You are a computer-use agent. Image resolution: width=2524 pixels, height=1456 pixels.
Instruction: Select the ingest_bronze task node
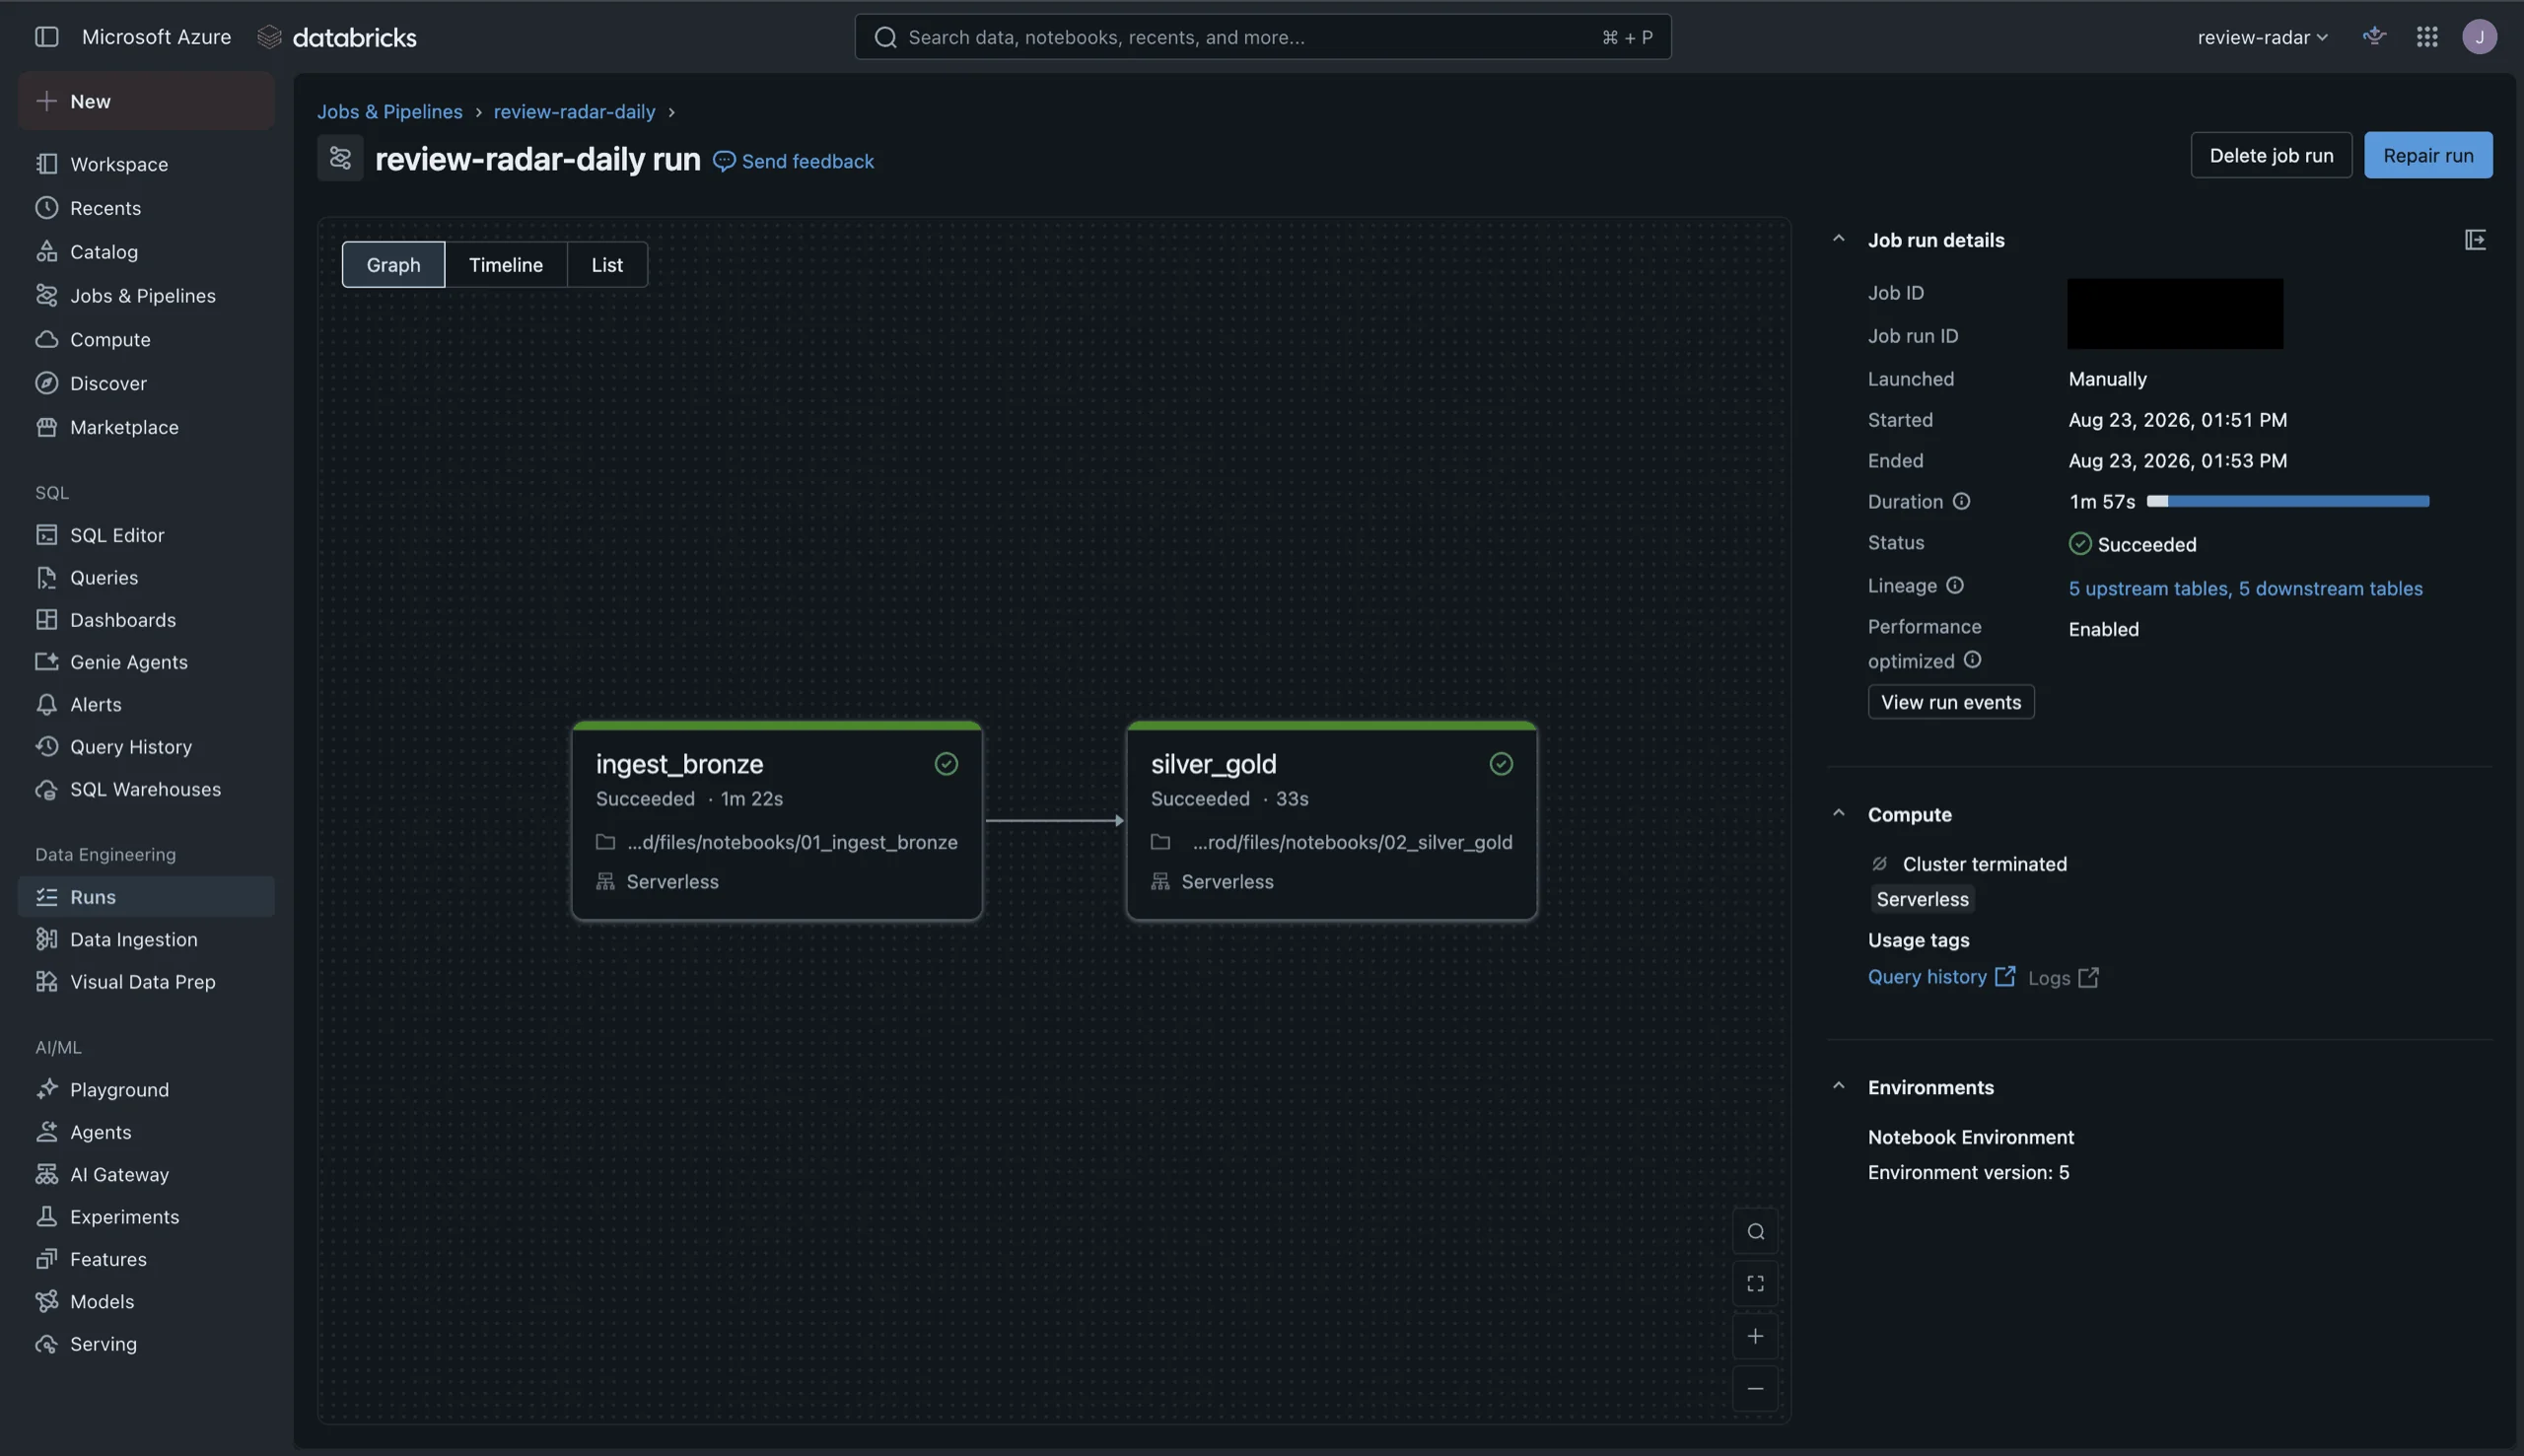point(777,820)
